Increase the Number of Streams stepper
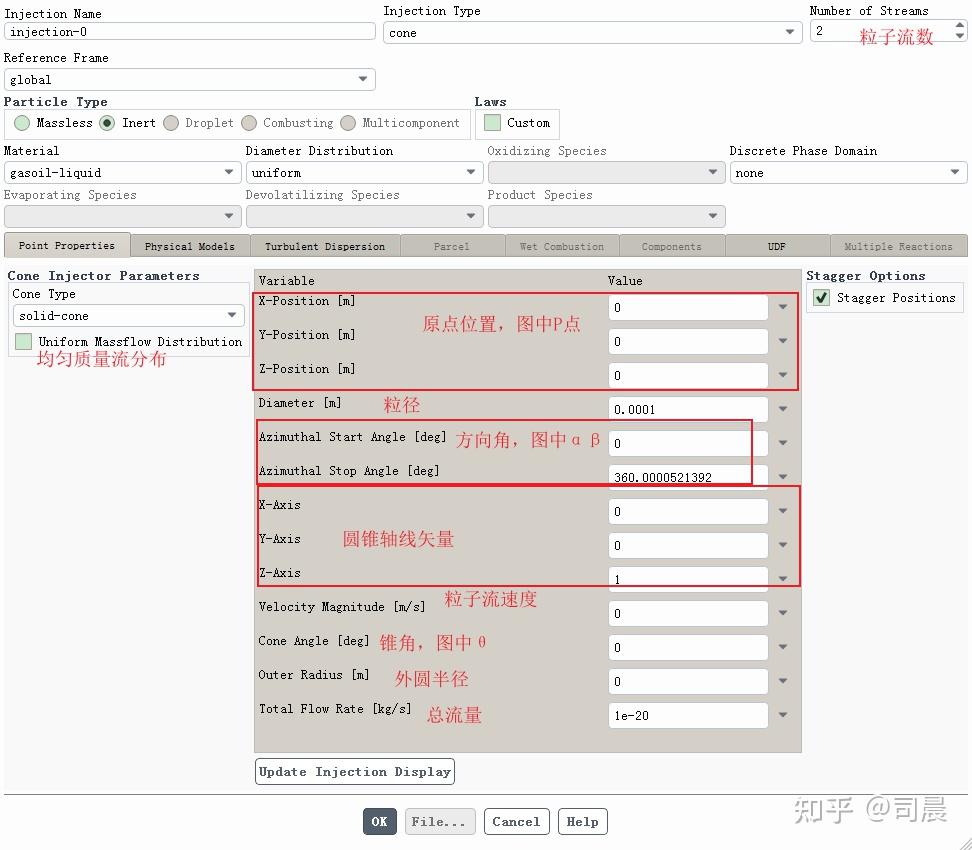 point(960,25)
